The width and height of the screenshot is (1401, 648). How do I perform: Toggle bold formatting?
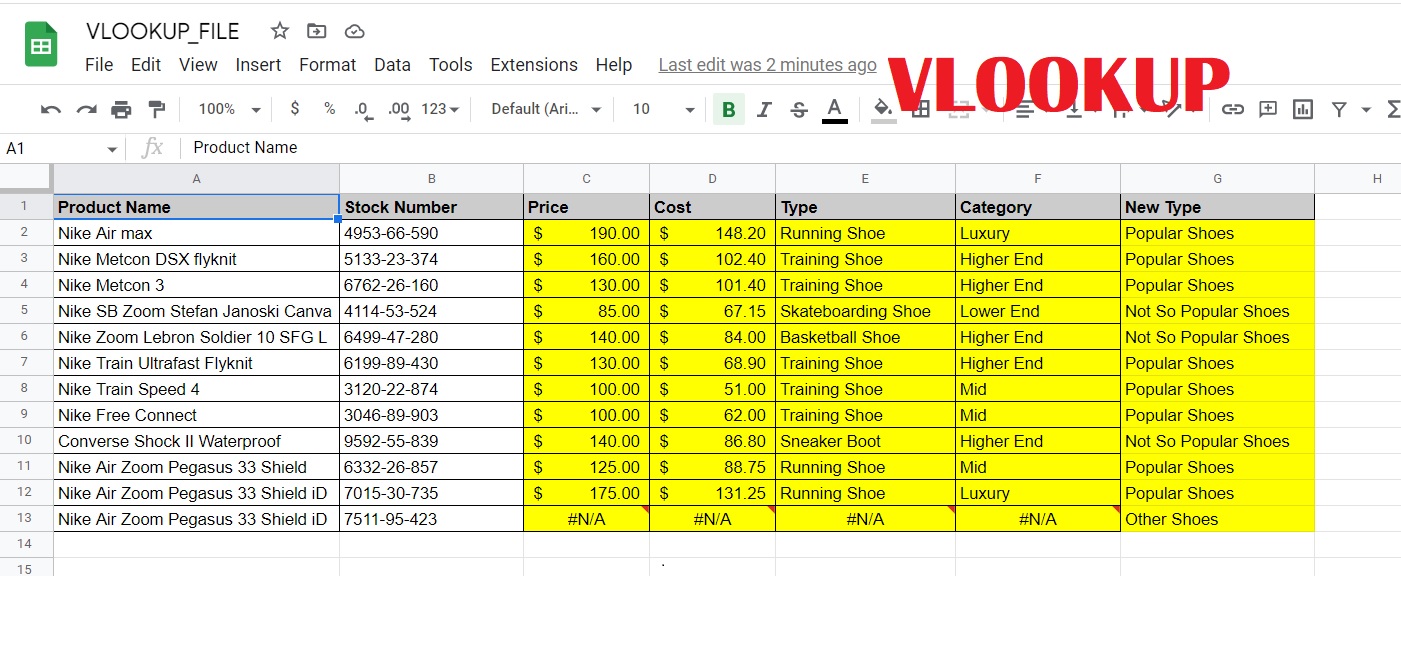[x=729, y=110]
